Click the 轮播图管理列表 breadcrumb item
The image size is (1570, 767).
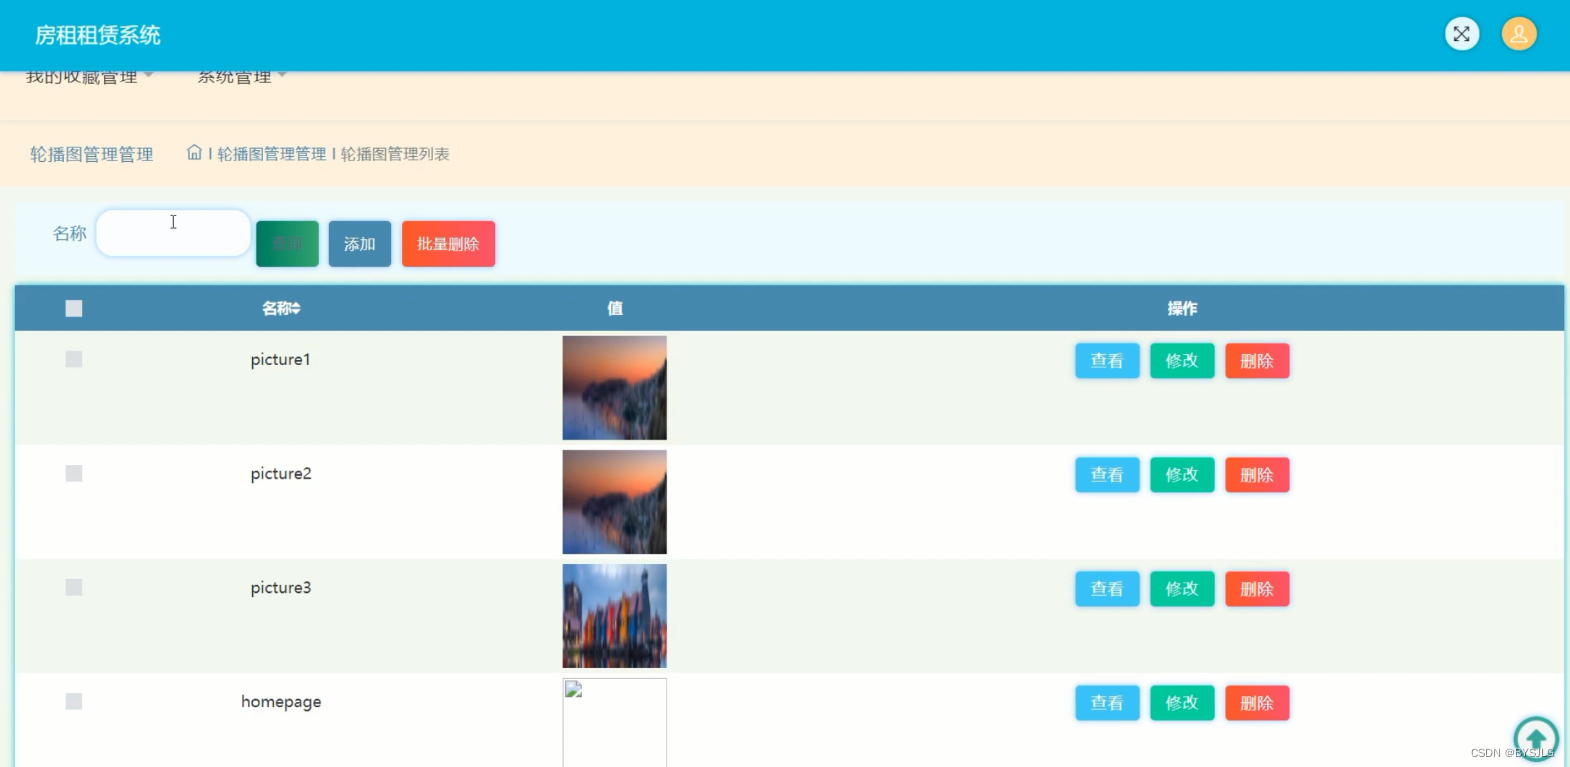click(395, 154)
